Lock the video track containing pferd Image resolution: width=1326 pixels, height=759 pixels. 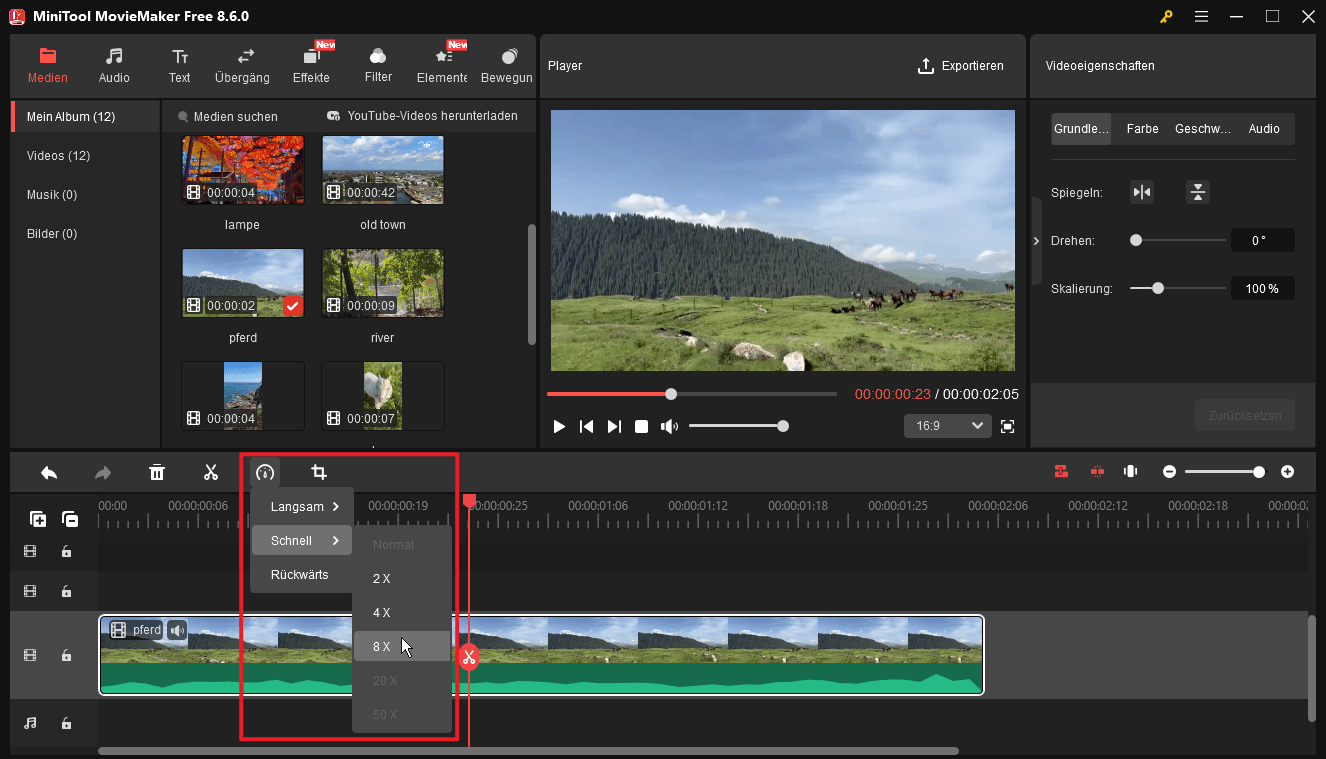[66, 655]
